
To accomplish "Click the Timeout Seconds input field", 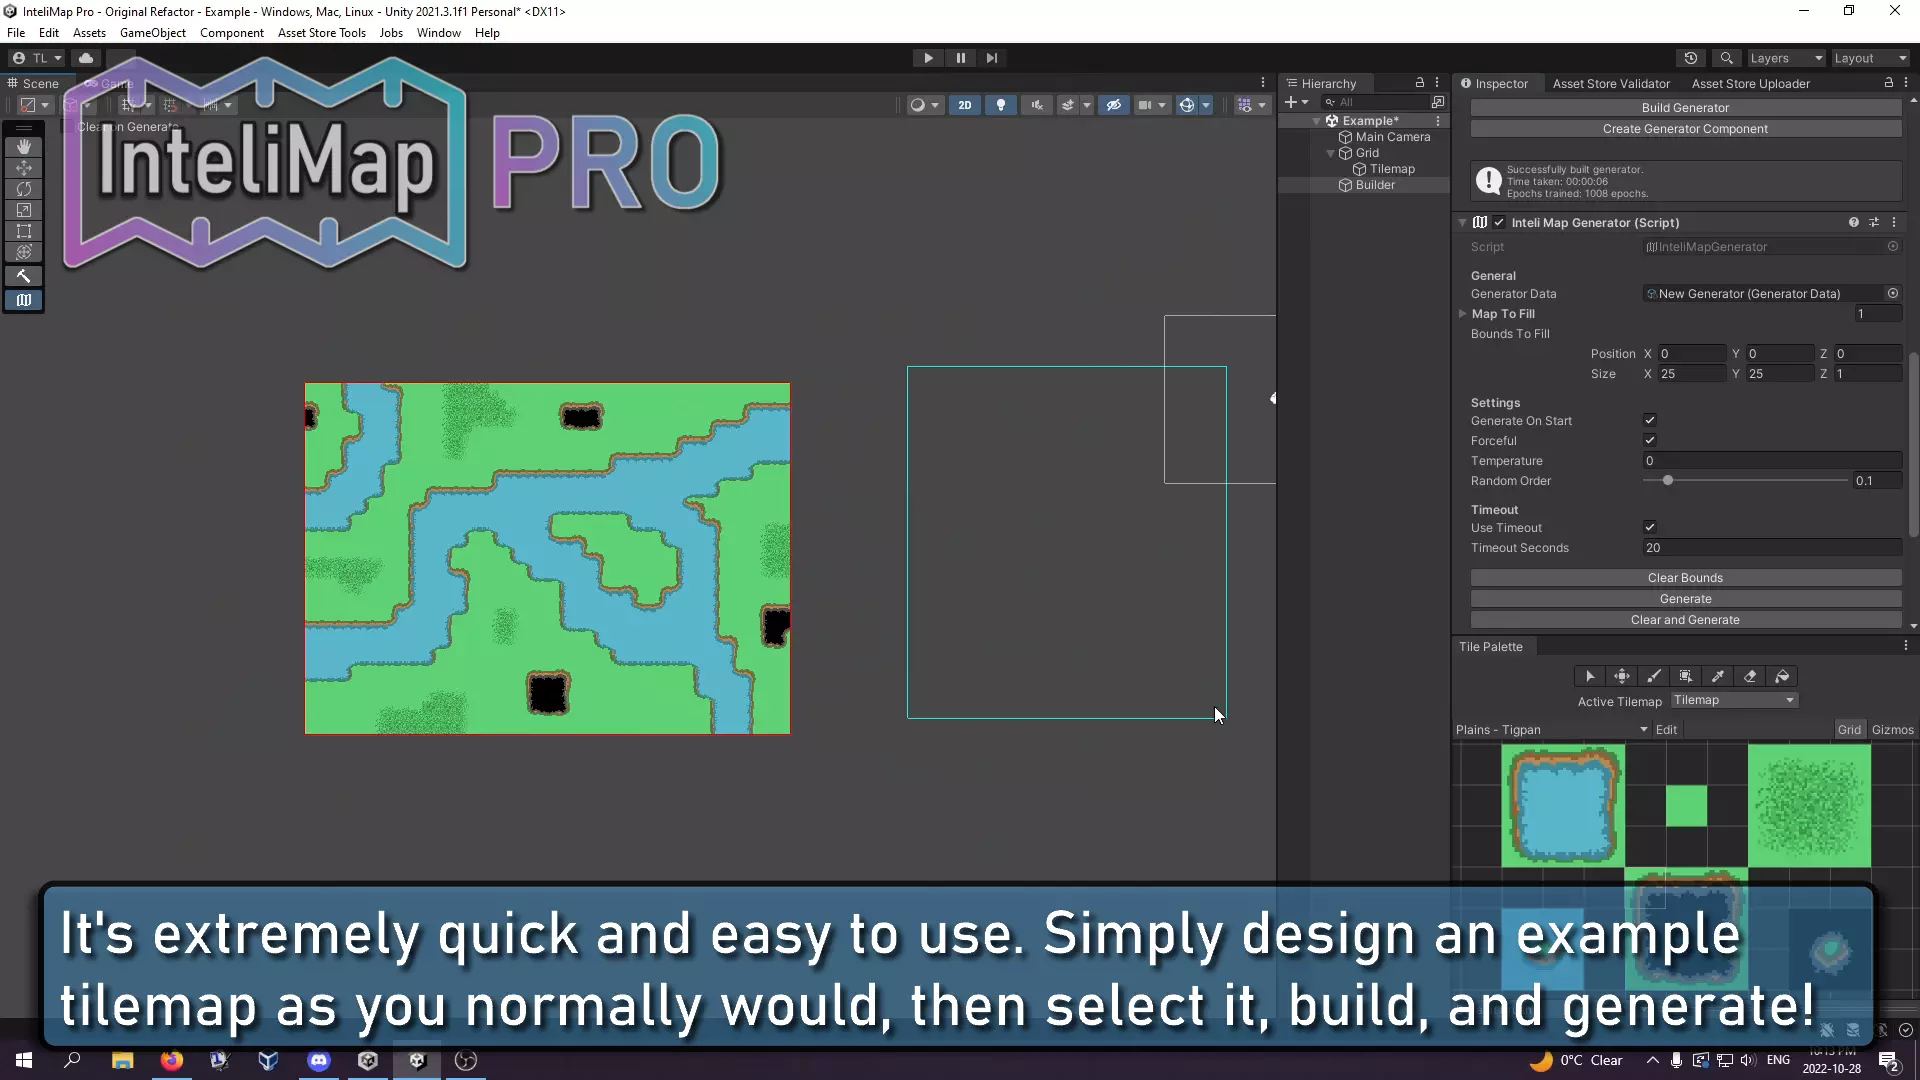I will pyautogui.click(x=1772, y=548).
